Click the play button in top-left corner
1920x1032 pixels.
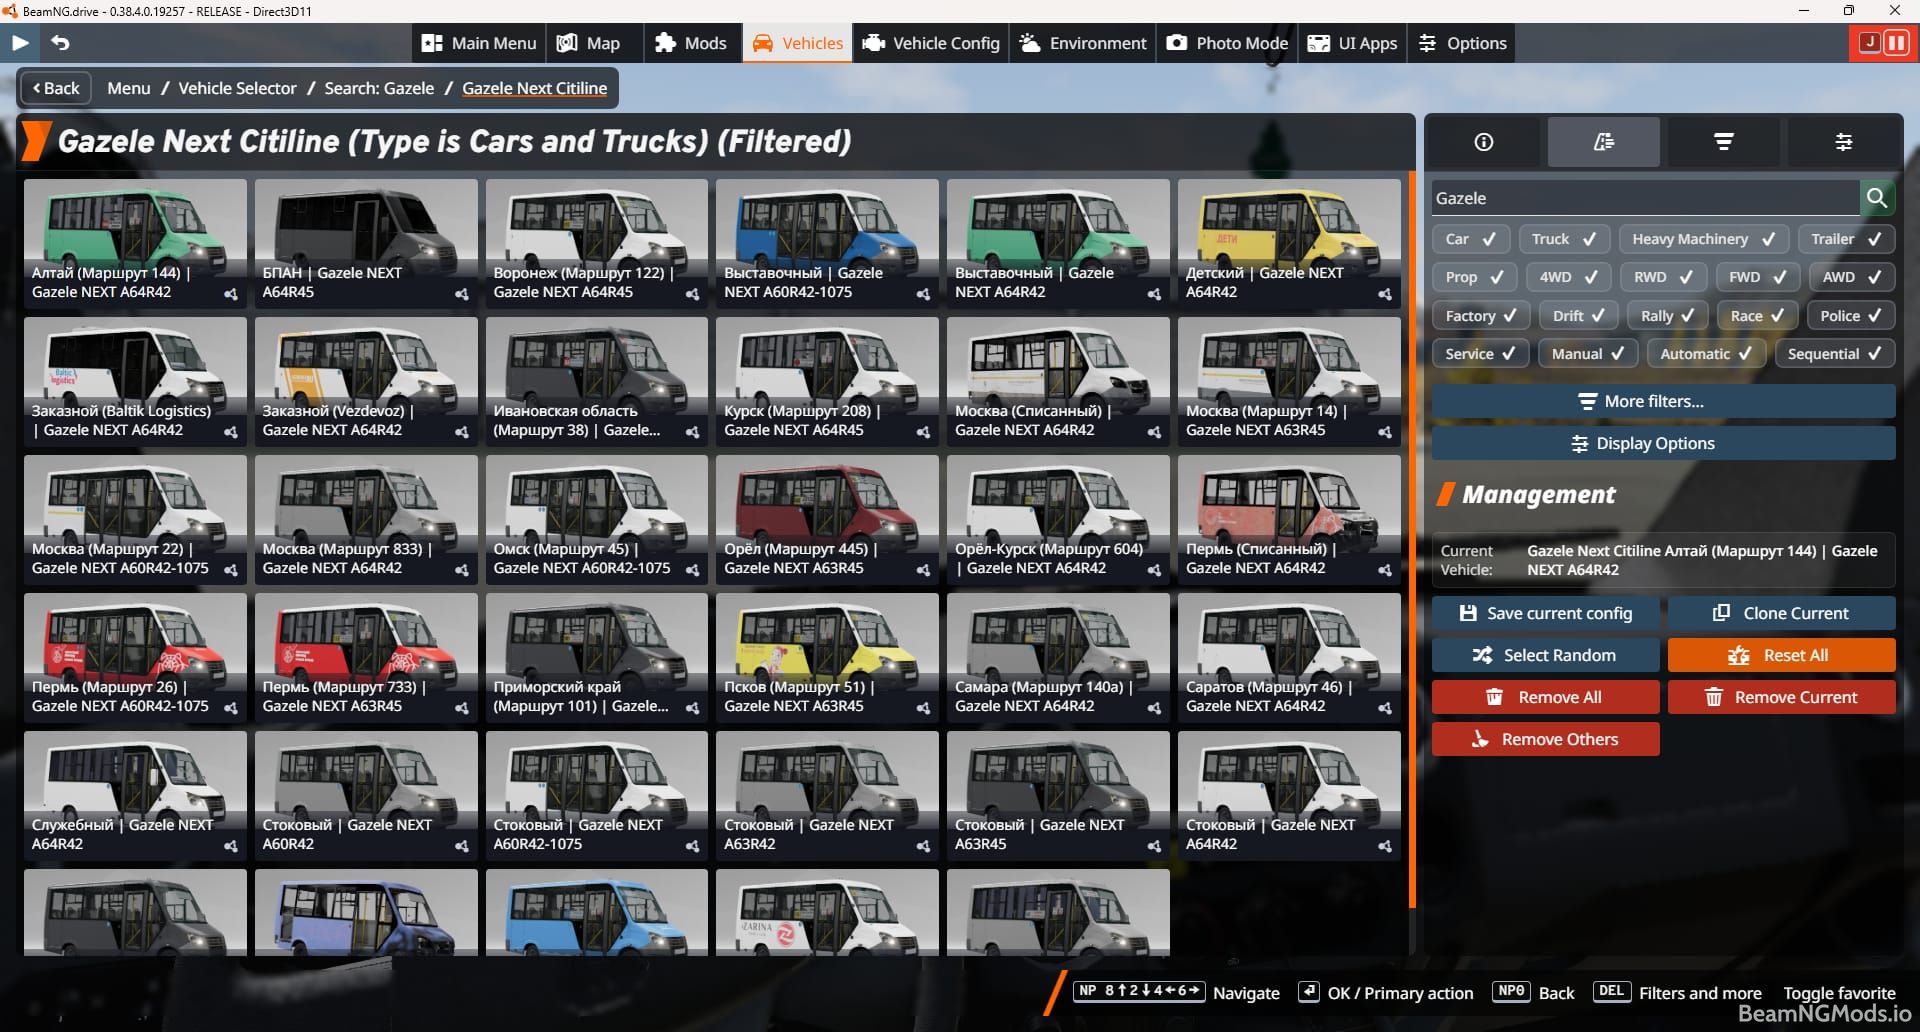[x=20, y=43]
